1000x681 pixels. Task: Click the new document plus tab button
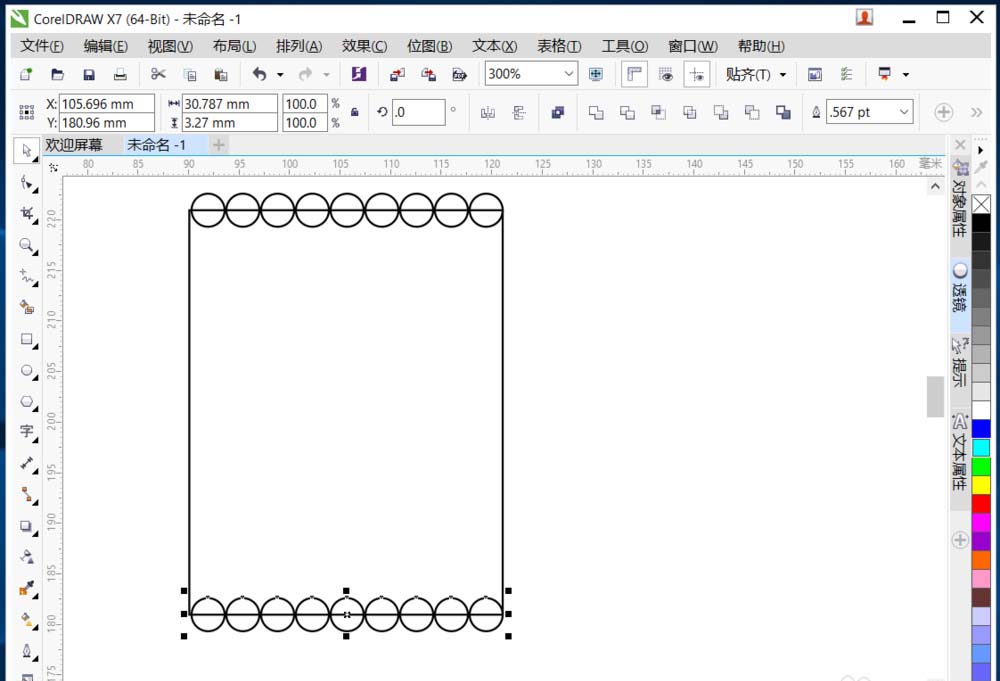[218, 145]
